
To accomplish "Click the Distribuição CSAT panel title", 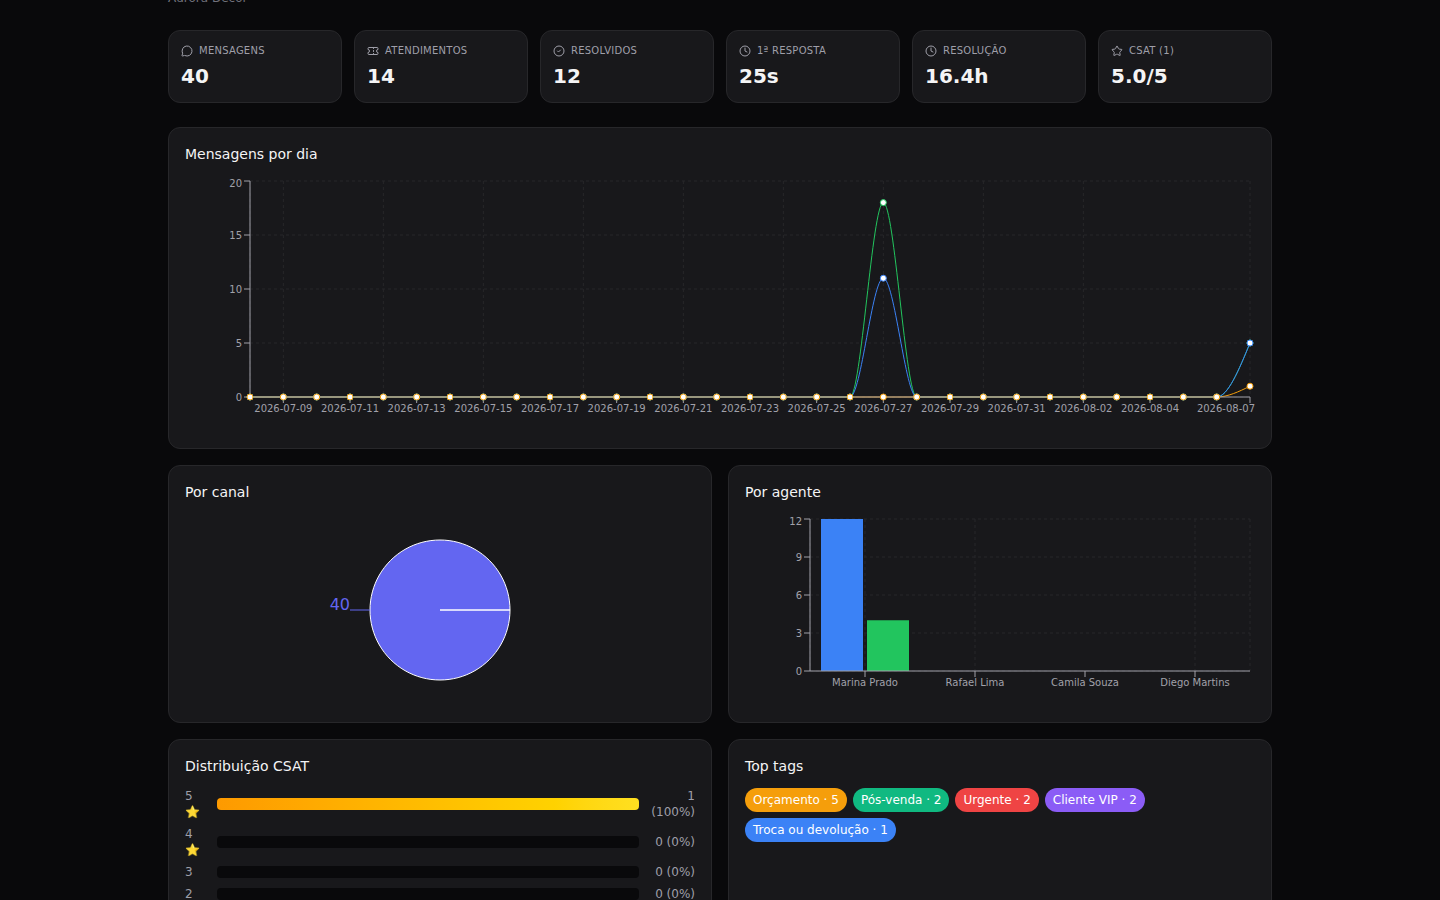I will coord(247,766).
